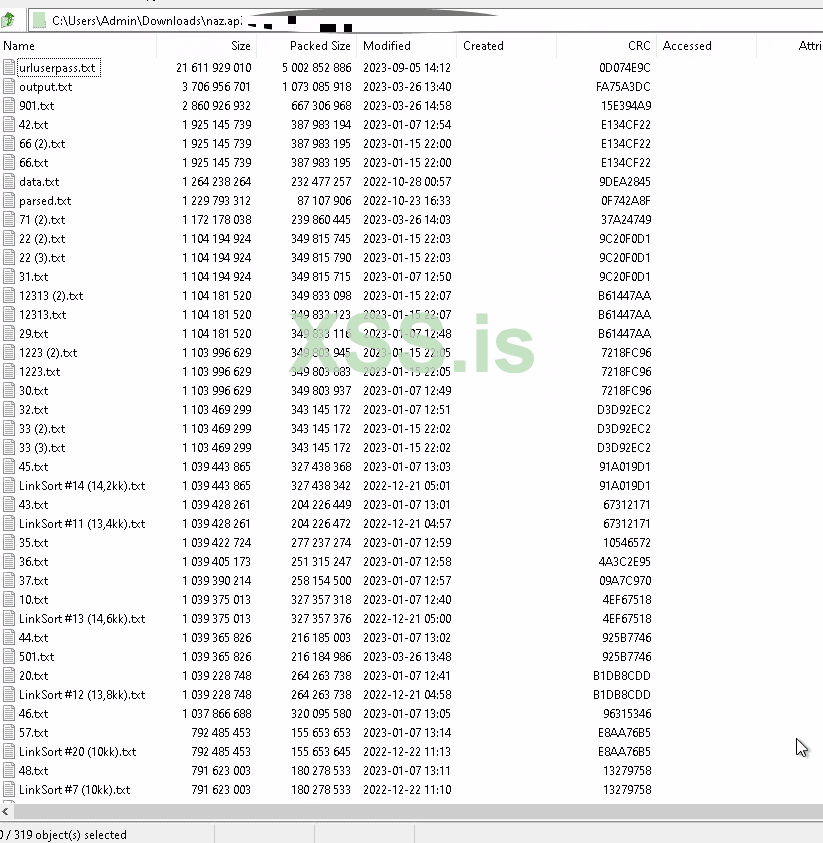Viewport: 823px width, 843px height.
Task: Click modified date 2022-12-22 11:10
Action: (407, 789)
